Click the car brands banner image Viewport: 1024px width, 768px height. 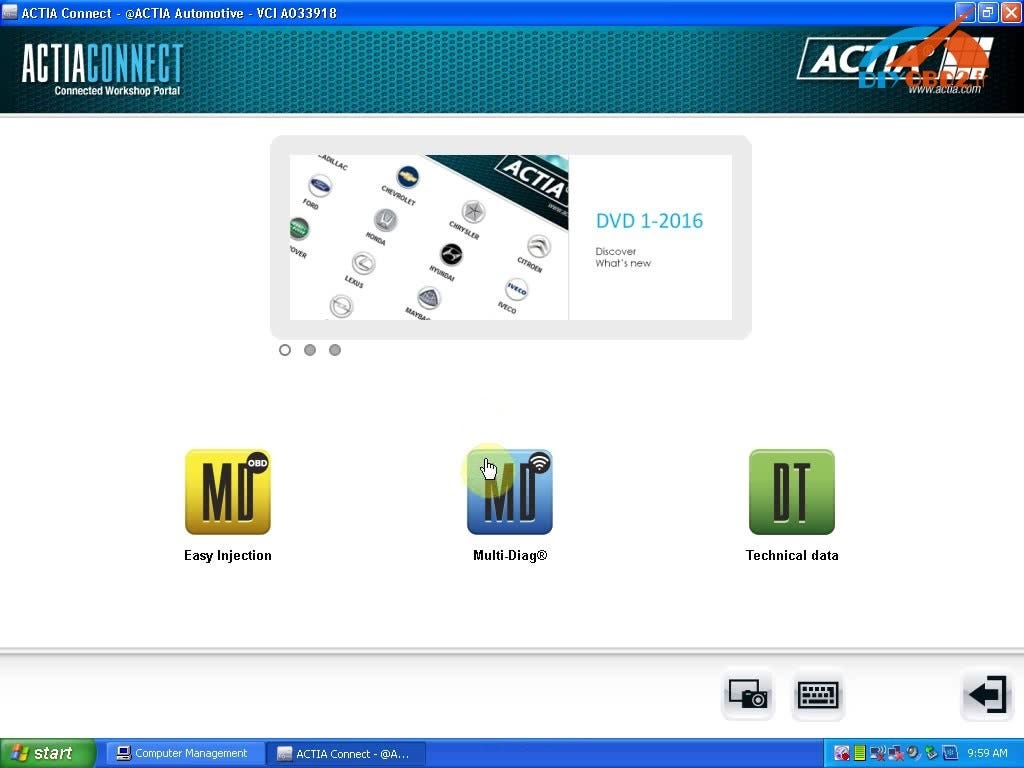point(428,237)
